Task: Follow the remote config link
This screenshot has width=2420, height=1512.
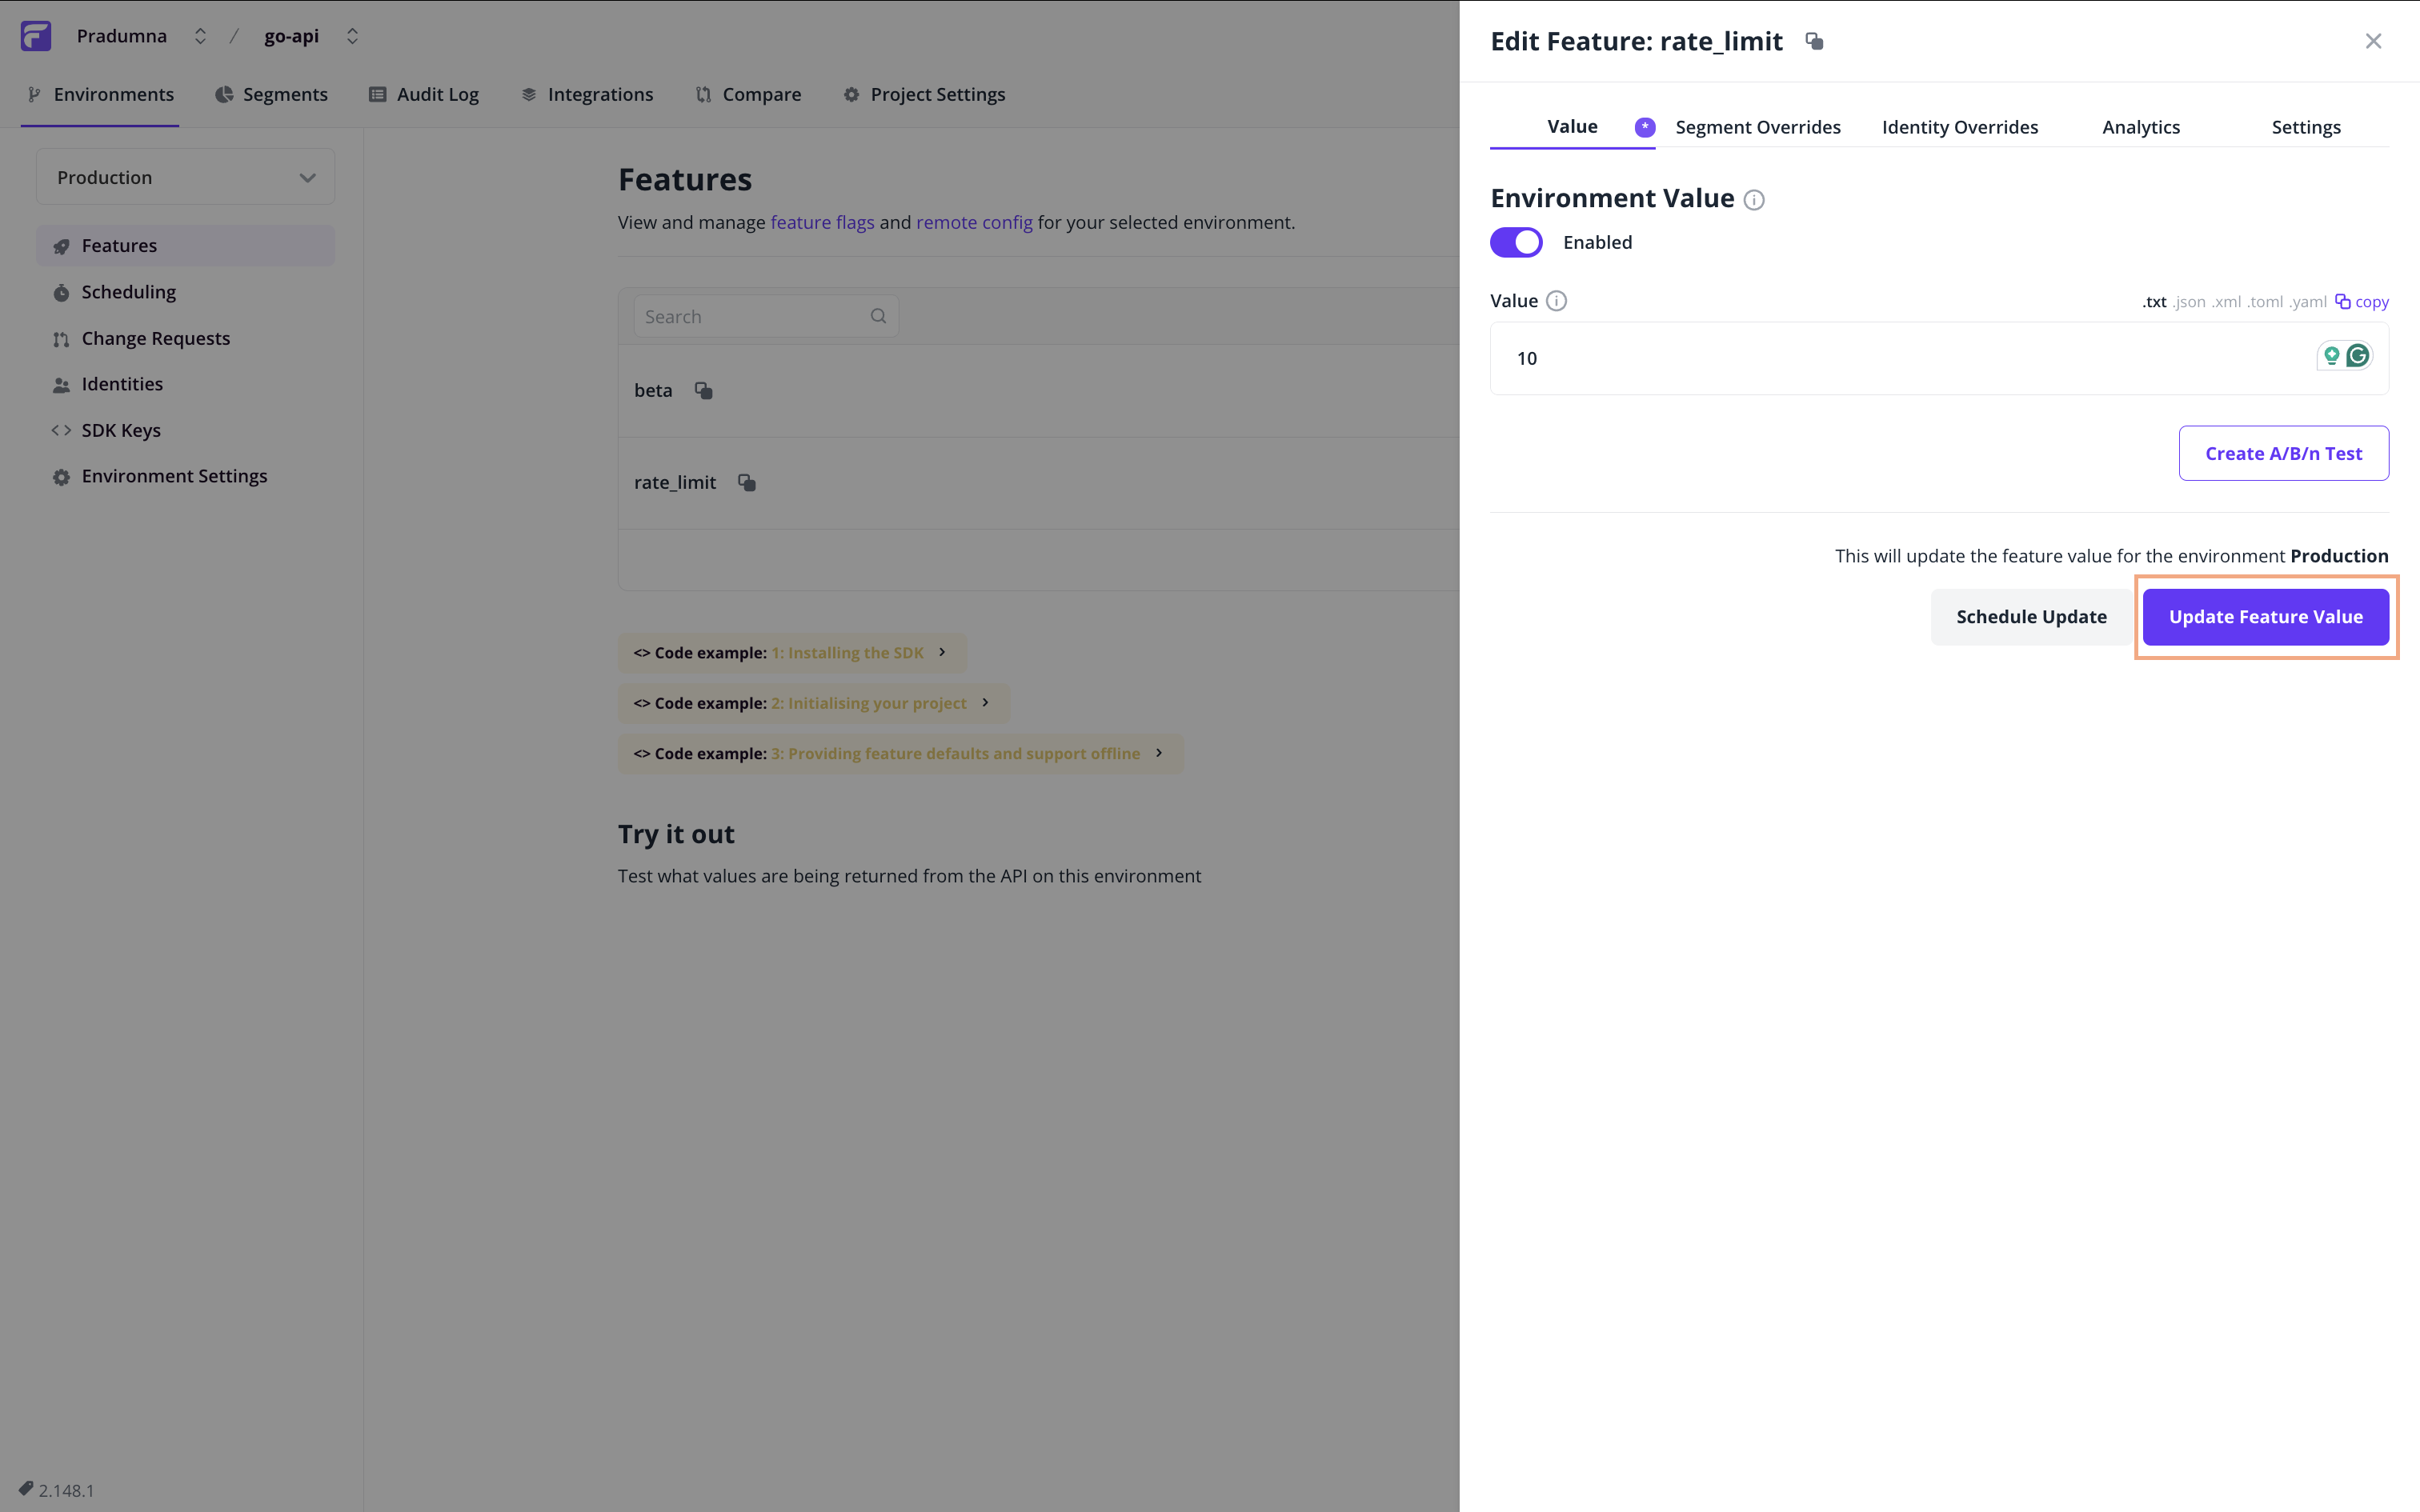Action: coord(974,222)
